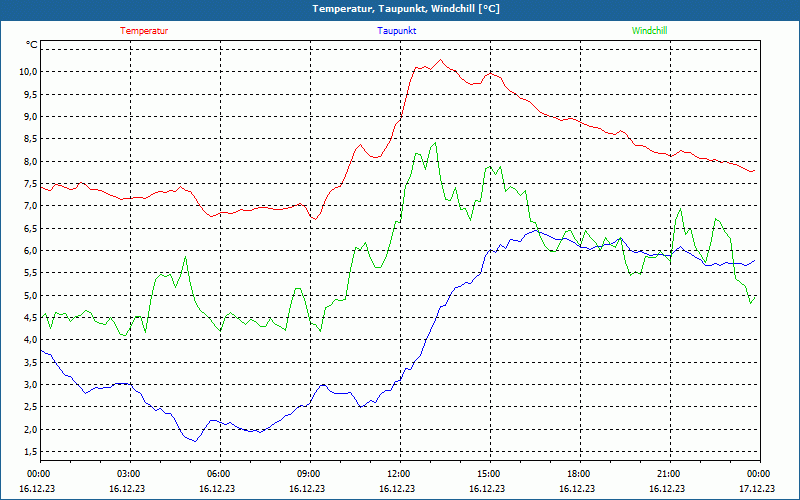This screenshot has width=800, height=500.
Task: Select the 21:00 time axis label
Action: pyautogui.click(x=669, y=474)
